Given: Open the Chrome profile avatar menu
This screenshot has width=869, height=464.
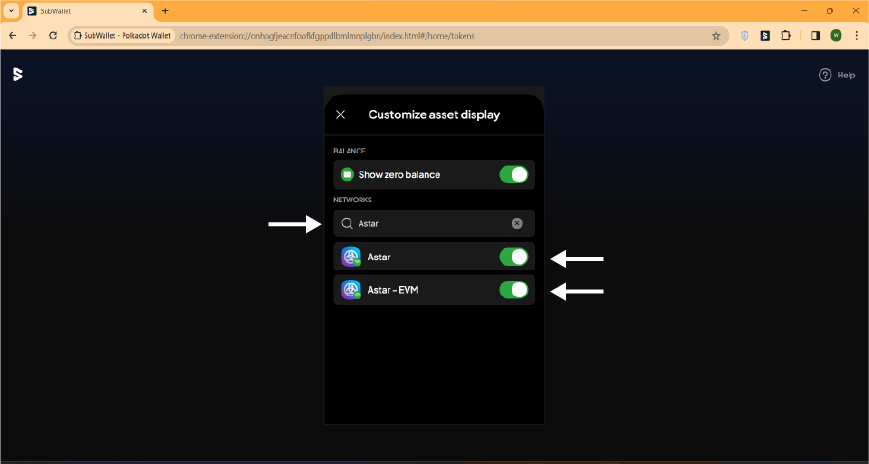Looking at the screenshot, I should point(836,35).
